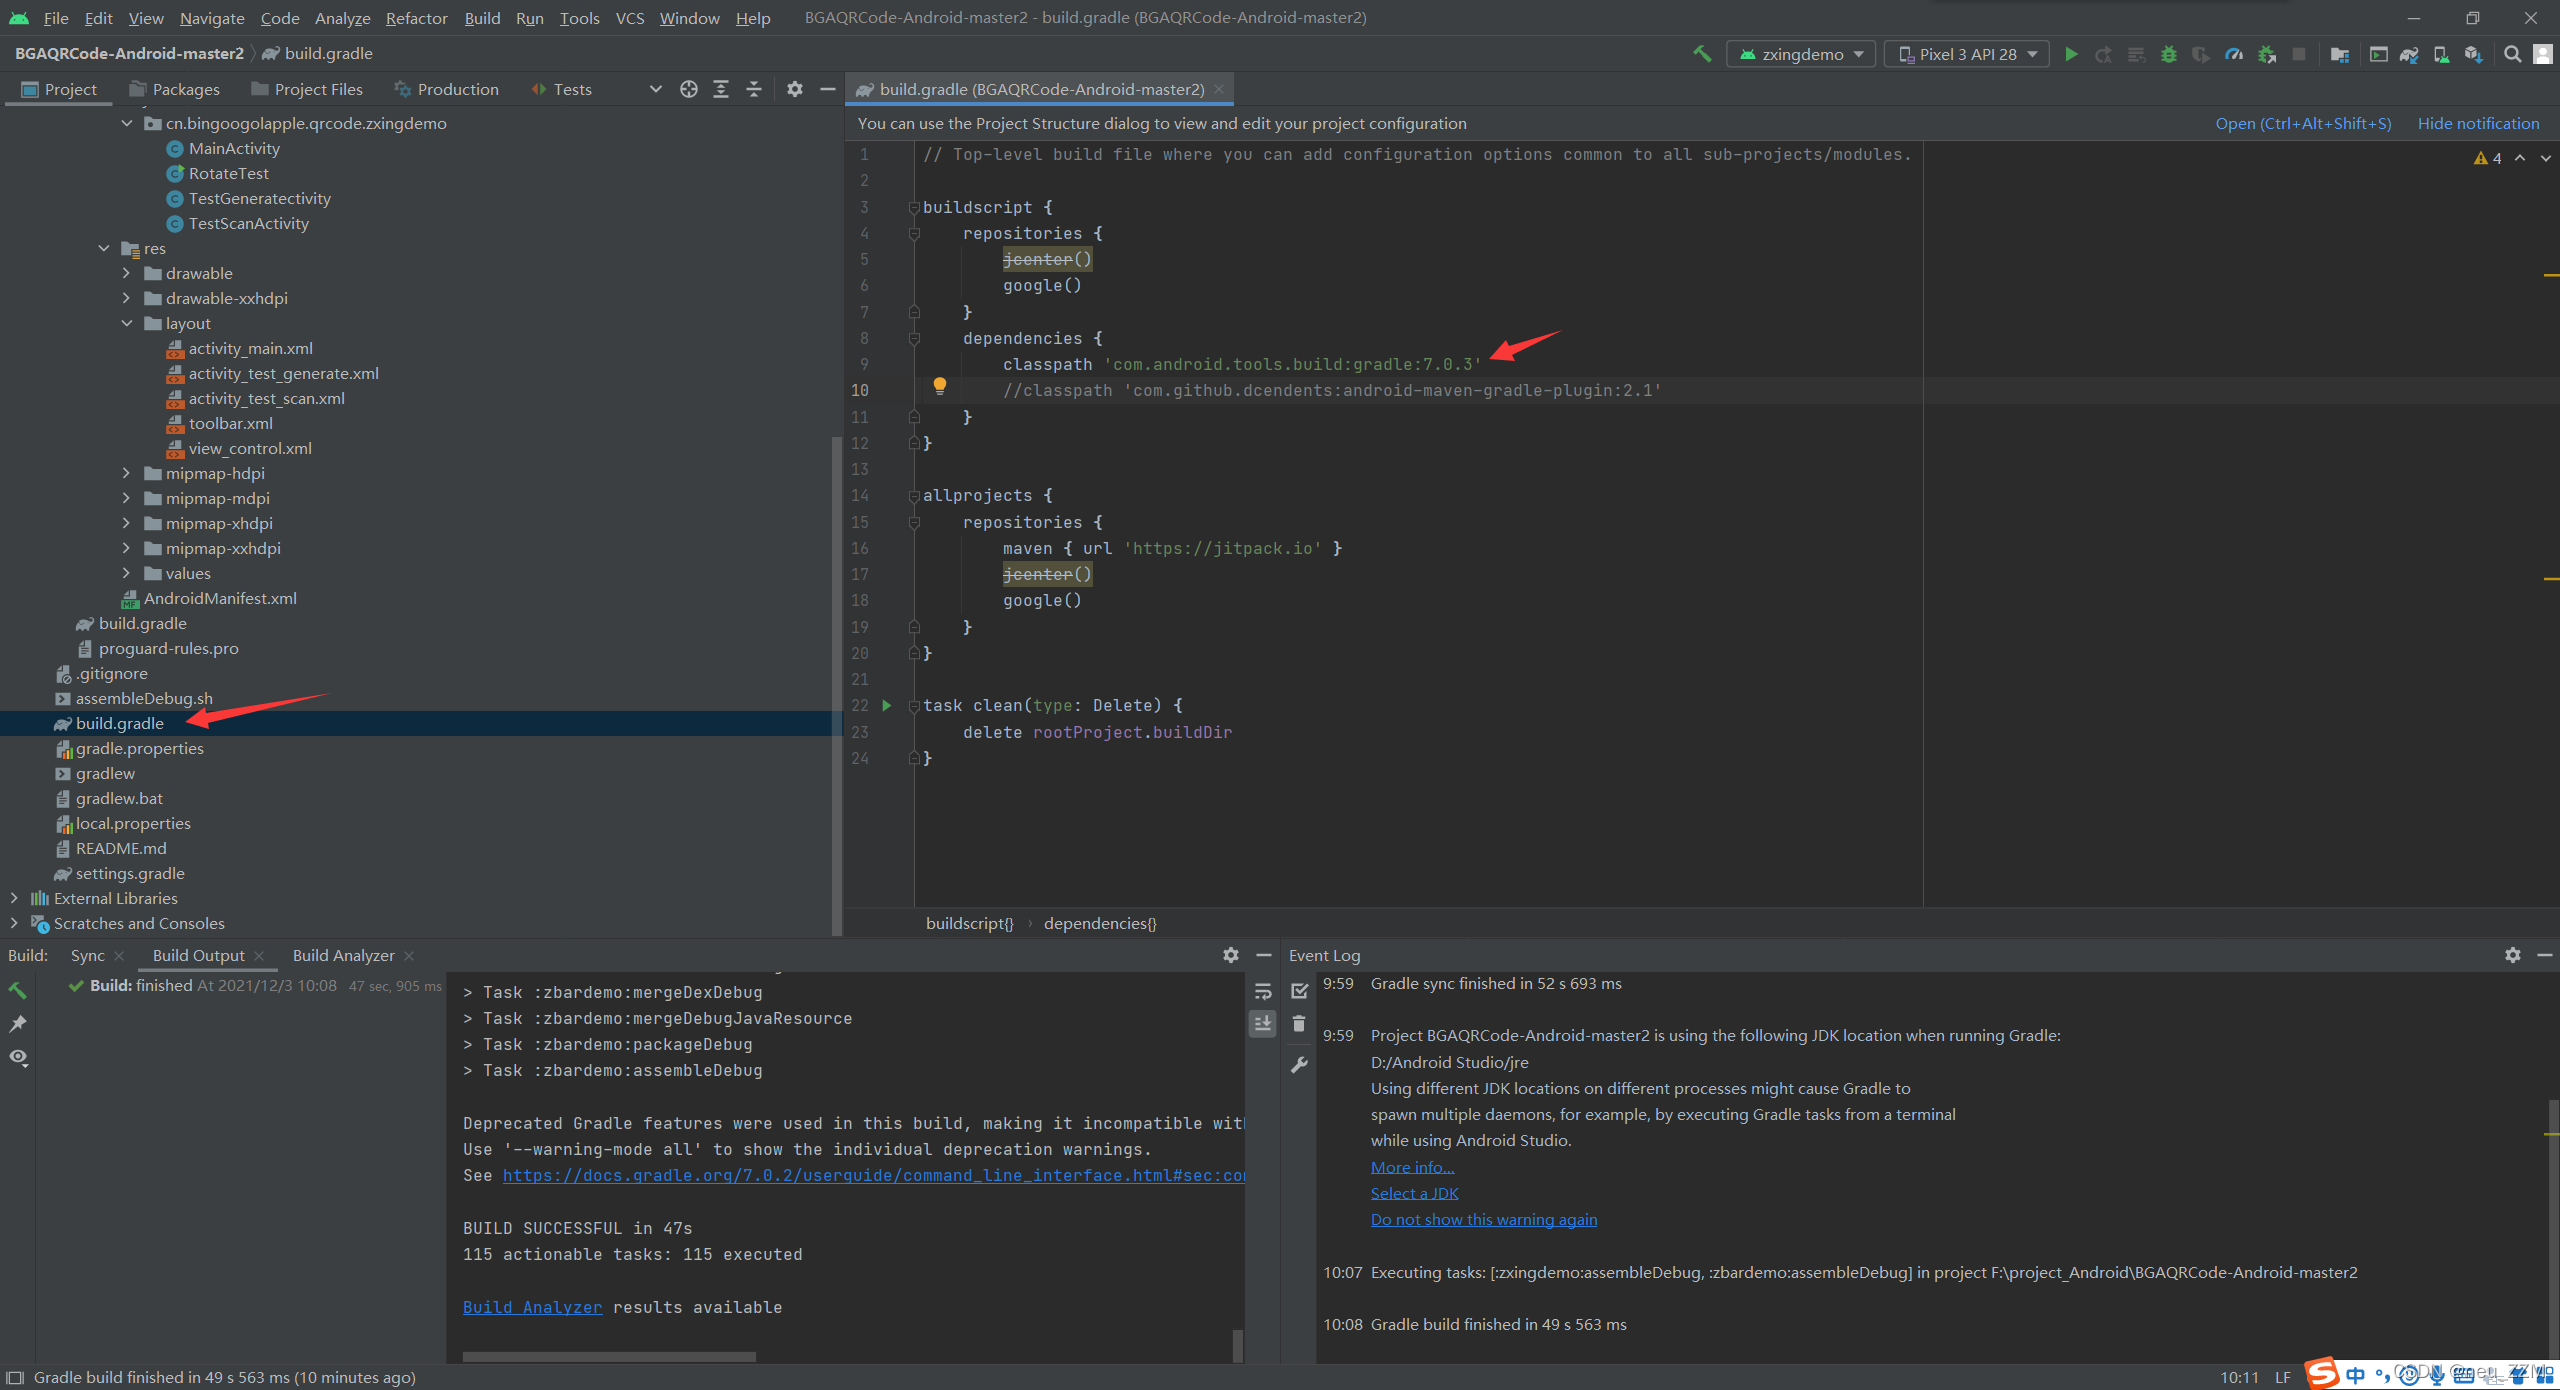2560x1390 pixels.
Task: Click Expand All icon in Project panel
Action: 720,89
